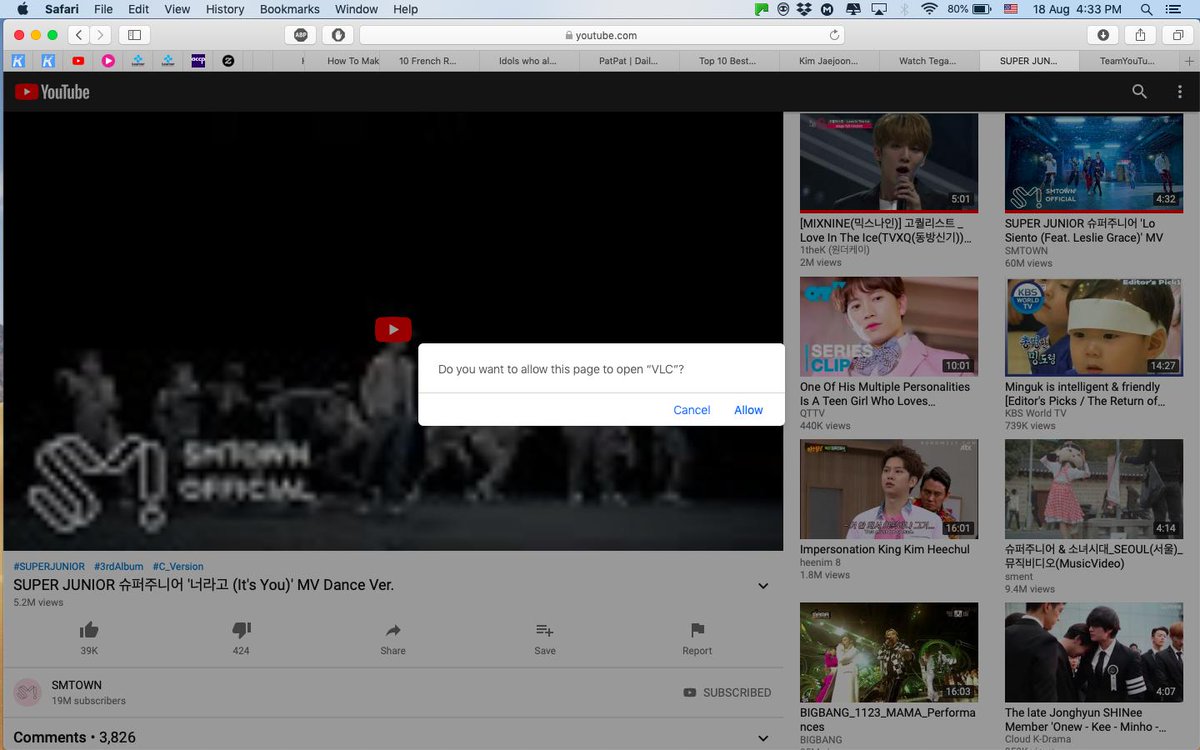1200x750 pixels.
Task: Switch to the 'Idols who al...' tab
Action: (528, 61)
